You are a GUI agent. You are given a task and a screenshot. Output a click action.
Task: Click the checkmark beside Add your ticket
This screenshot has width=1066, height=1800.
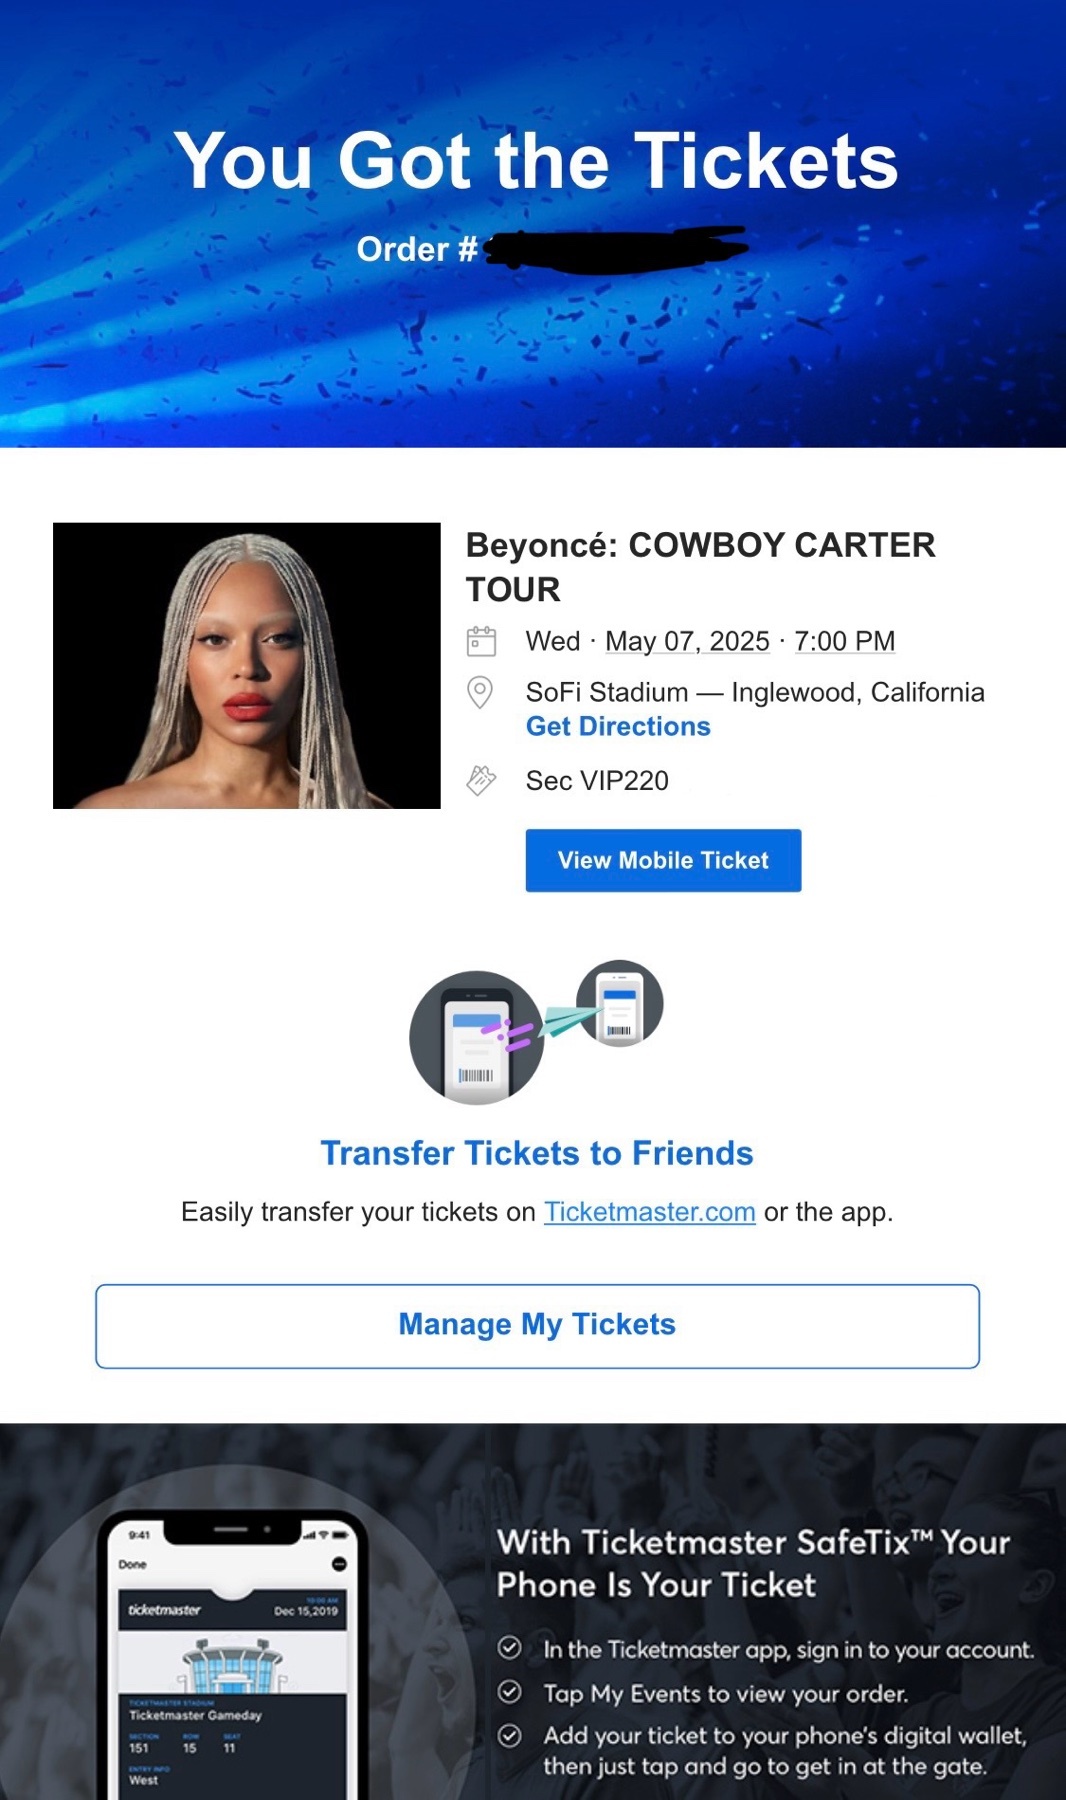pos(510,1735)
